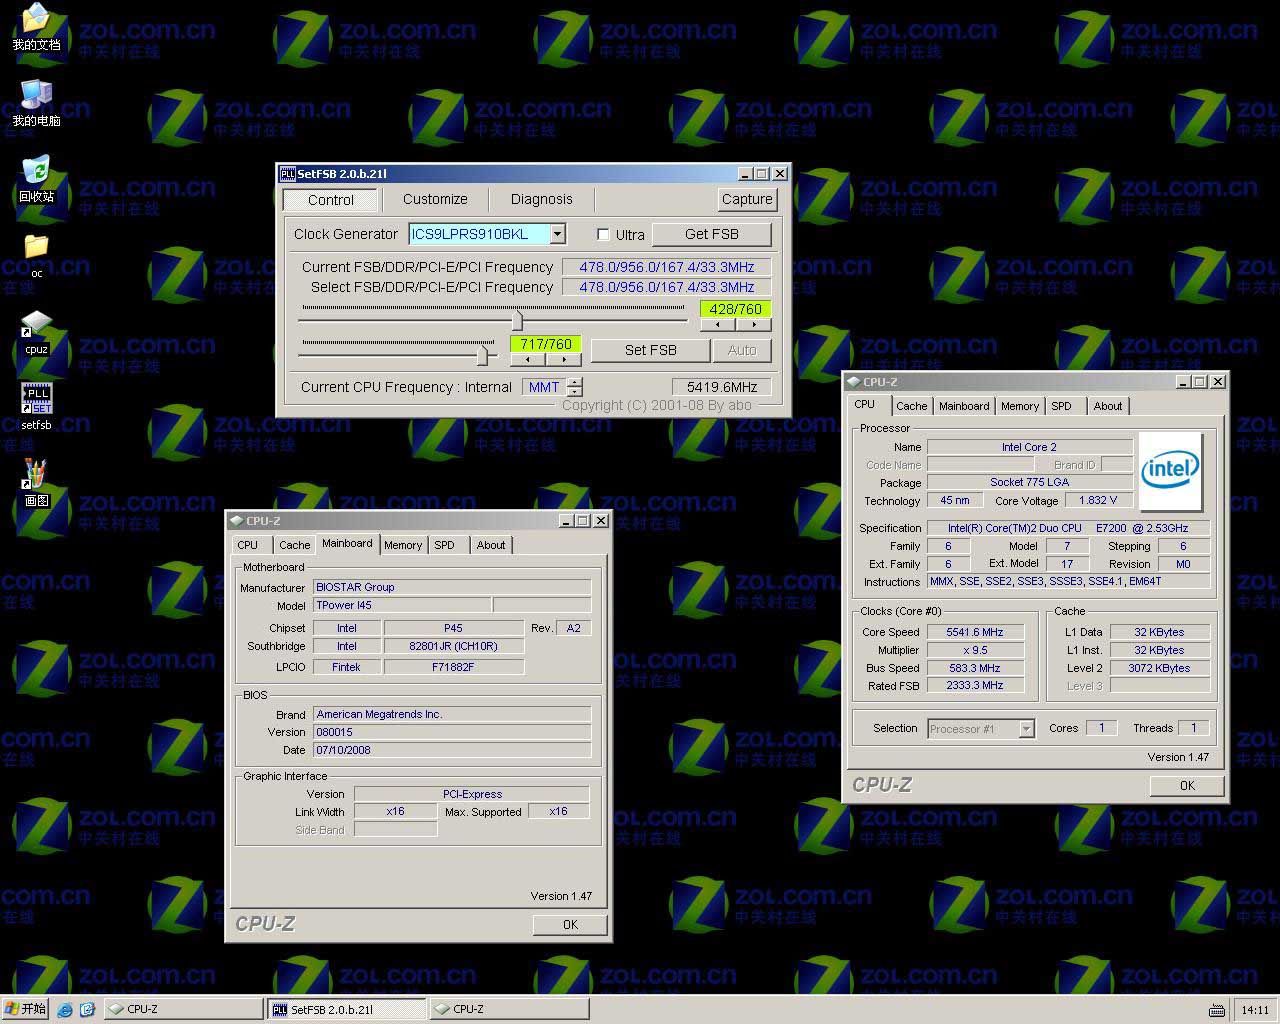The height and width of the screenshot is (1024, 1280).
Task: Click Internet Explorer quick launch icon
Action: coord(65,1009)
